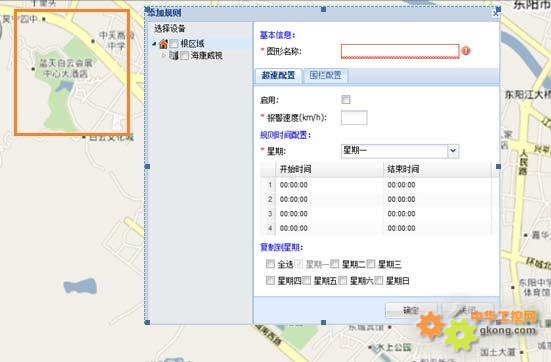The height and width of the screenshot is (362, 551).
Task: Focus the 图形名称 input field
Action: [x=400, y=51]
